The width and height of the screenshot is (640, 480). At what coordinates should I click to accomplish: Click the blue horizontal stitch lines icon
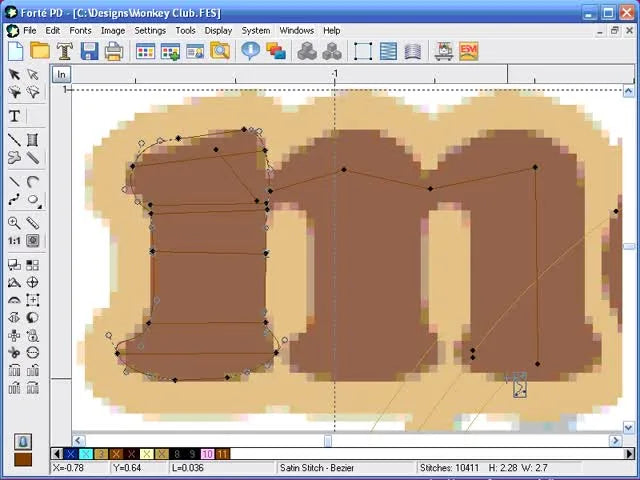(388, 51)
